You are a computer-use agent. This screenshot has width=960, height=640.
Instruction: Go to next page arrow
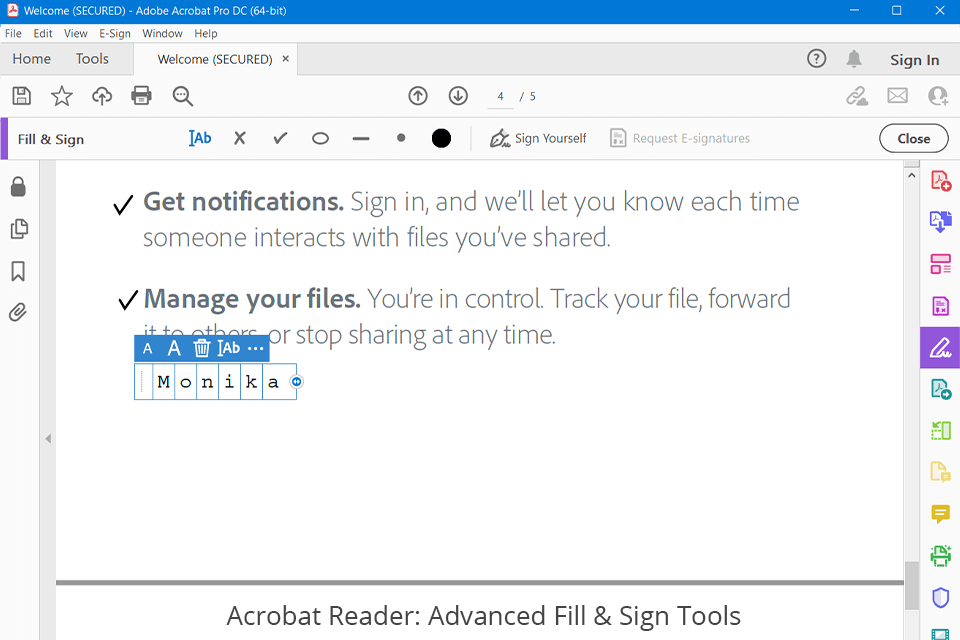(458, 96)
